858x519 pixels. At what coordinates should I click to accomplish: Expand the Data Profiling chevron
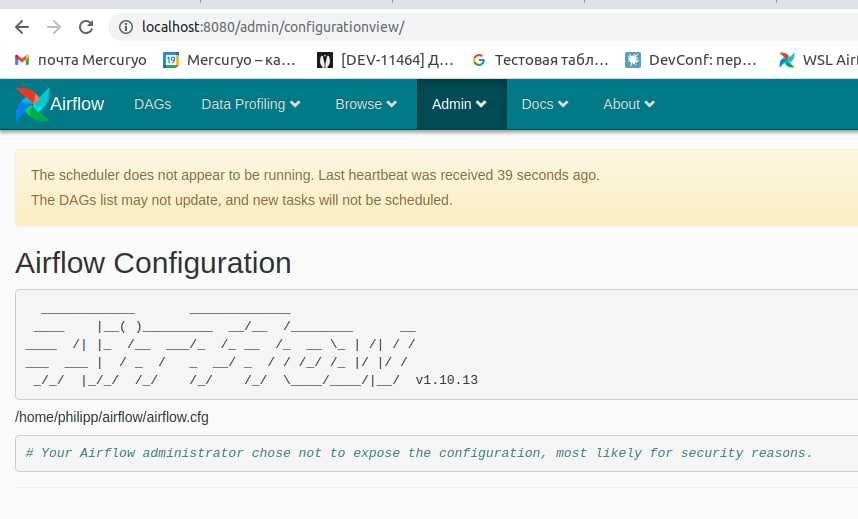tap(295, 104)
